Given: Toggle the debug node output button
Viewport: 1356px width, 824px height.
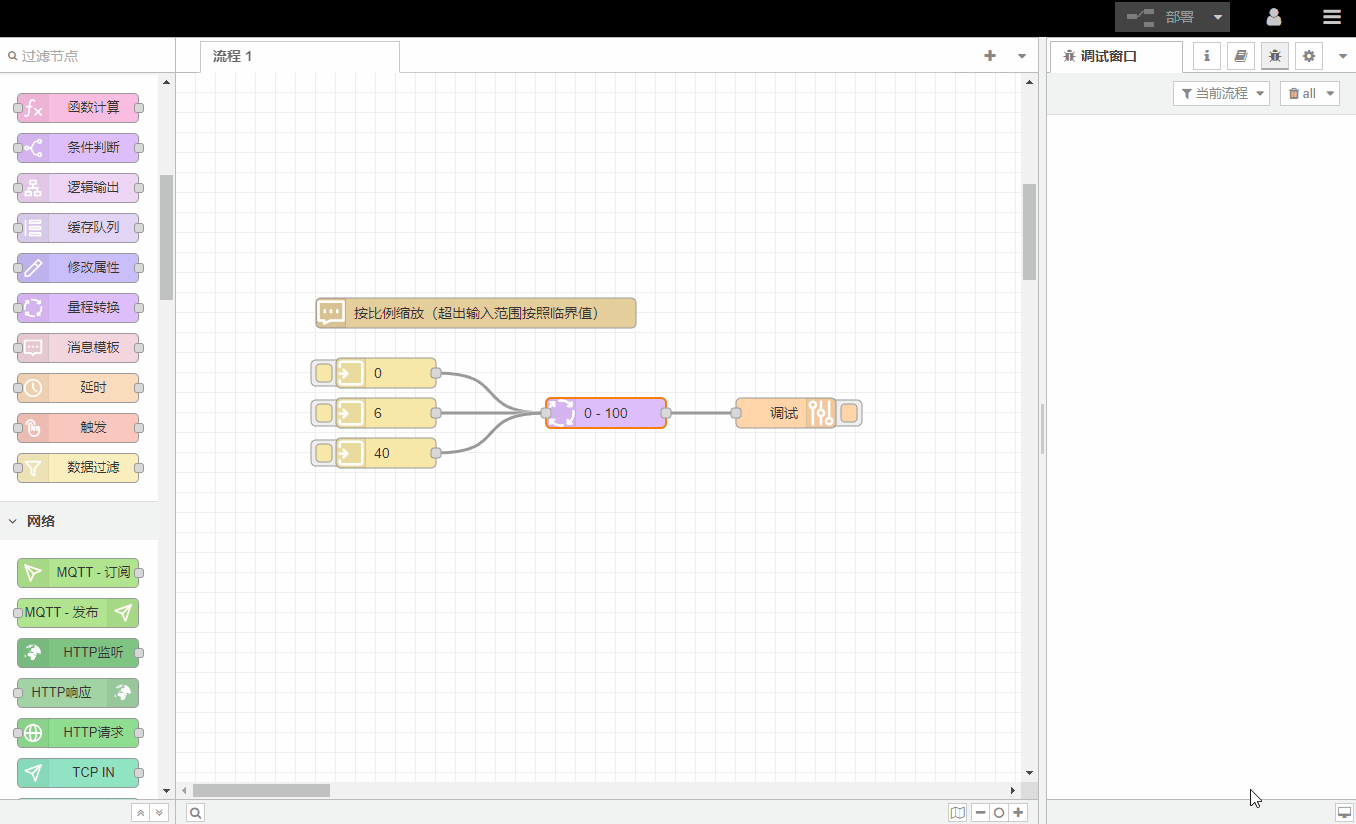Looking at the screenshot, I should (849, 413).
